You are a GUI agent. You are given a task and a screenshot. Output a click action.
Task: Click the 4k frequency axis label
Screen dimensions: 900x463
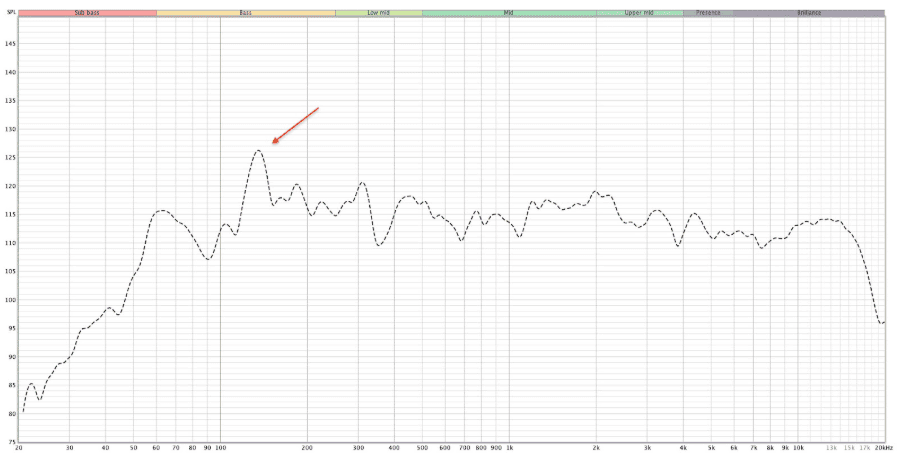(683, 448)
